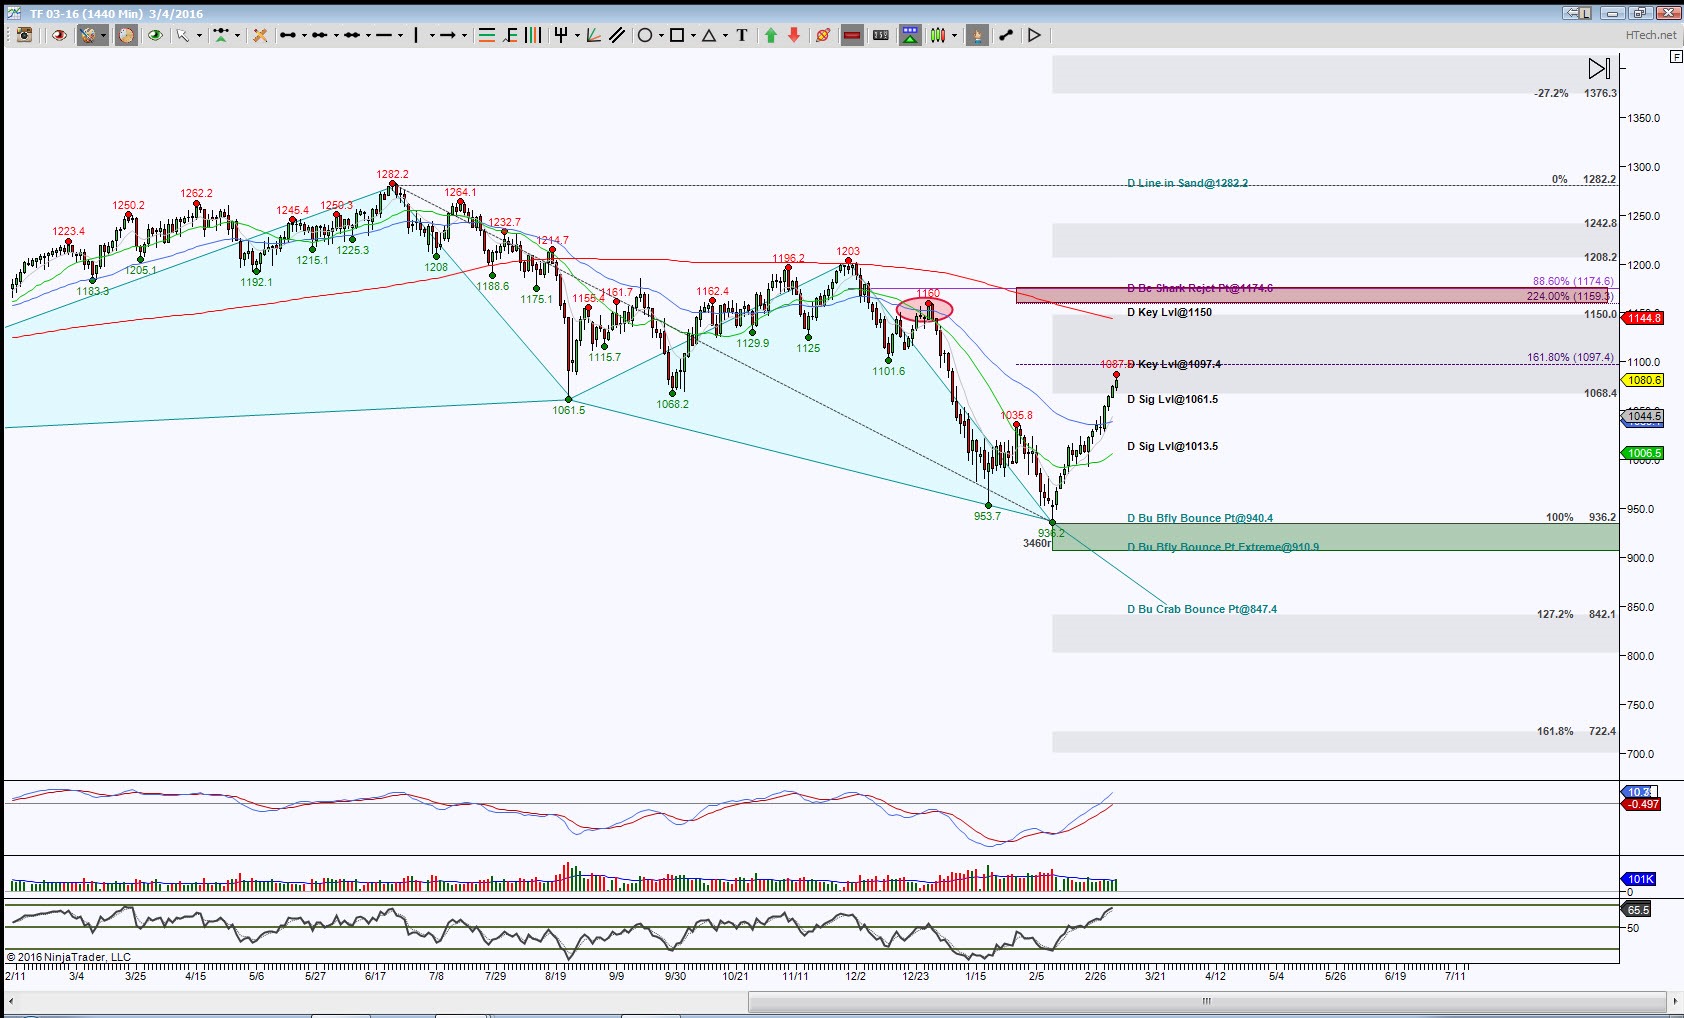The width and height of the screenshot is (1684, 1018).
Task: Click the yellow 1080.6 price marker
Action: click(x=1643, y=380)
